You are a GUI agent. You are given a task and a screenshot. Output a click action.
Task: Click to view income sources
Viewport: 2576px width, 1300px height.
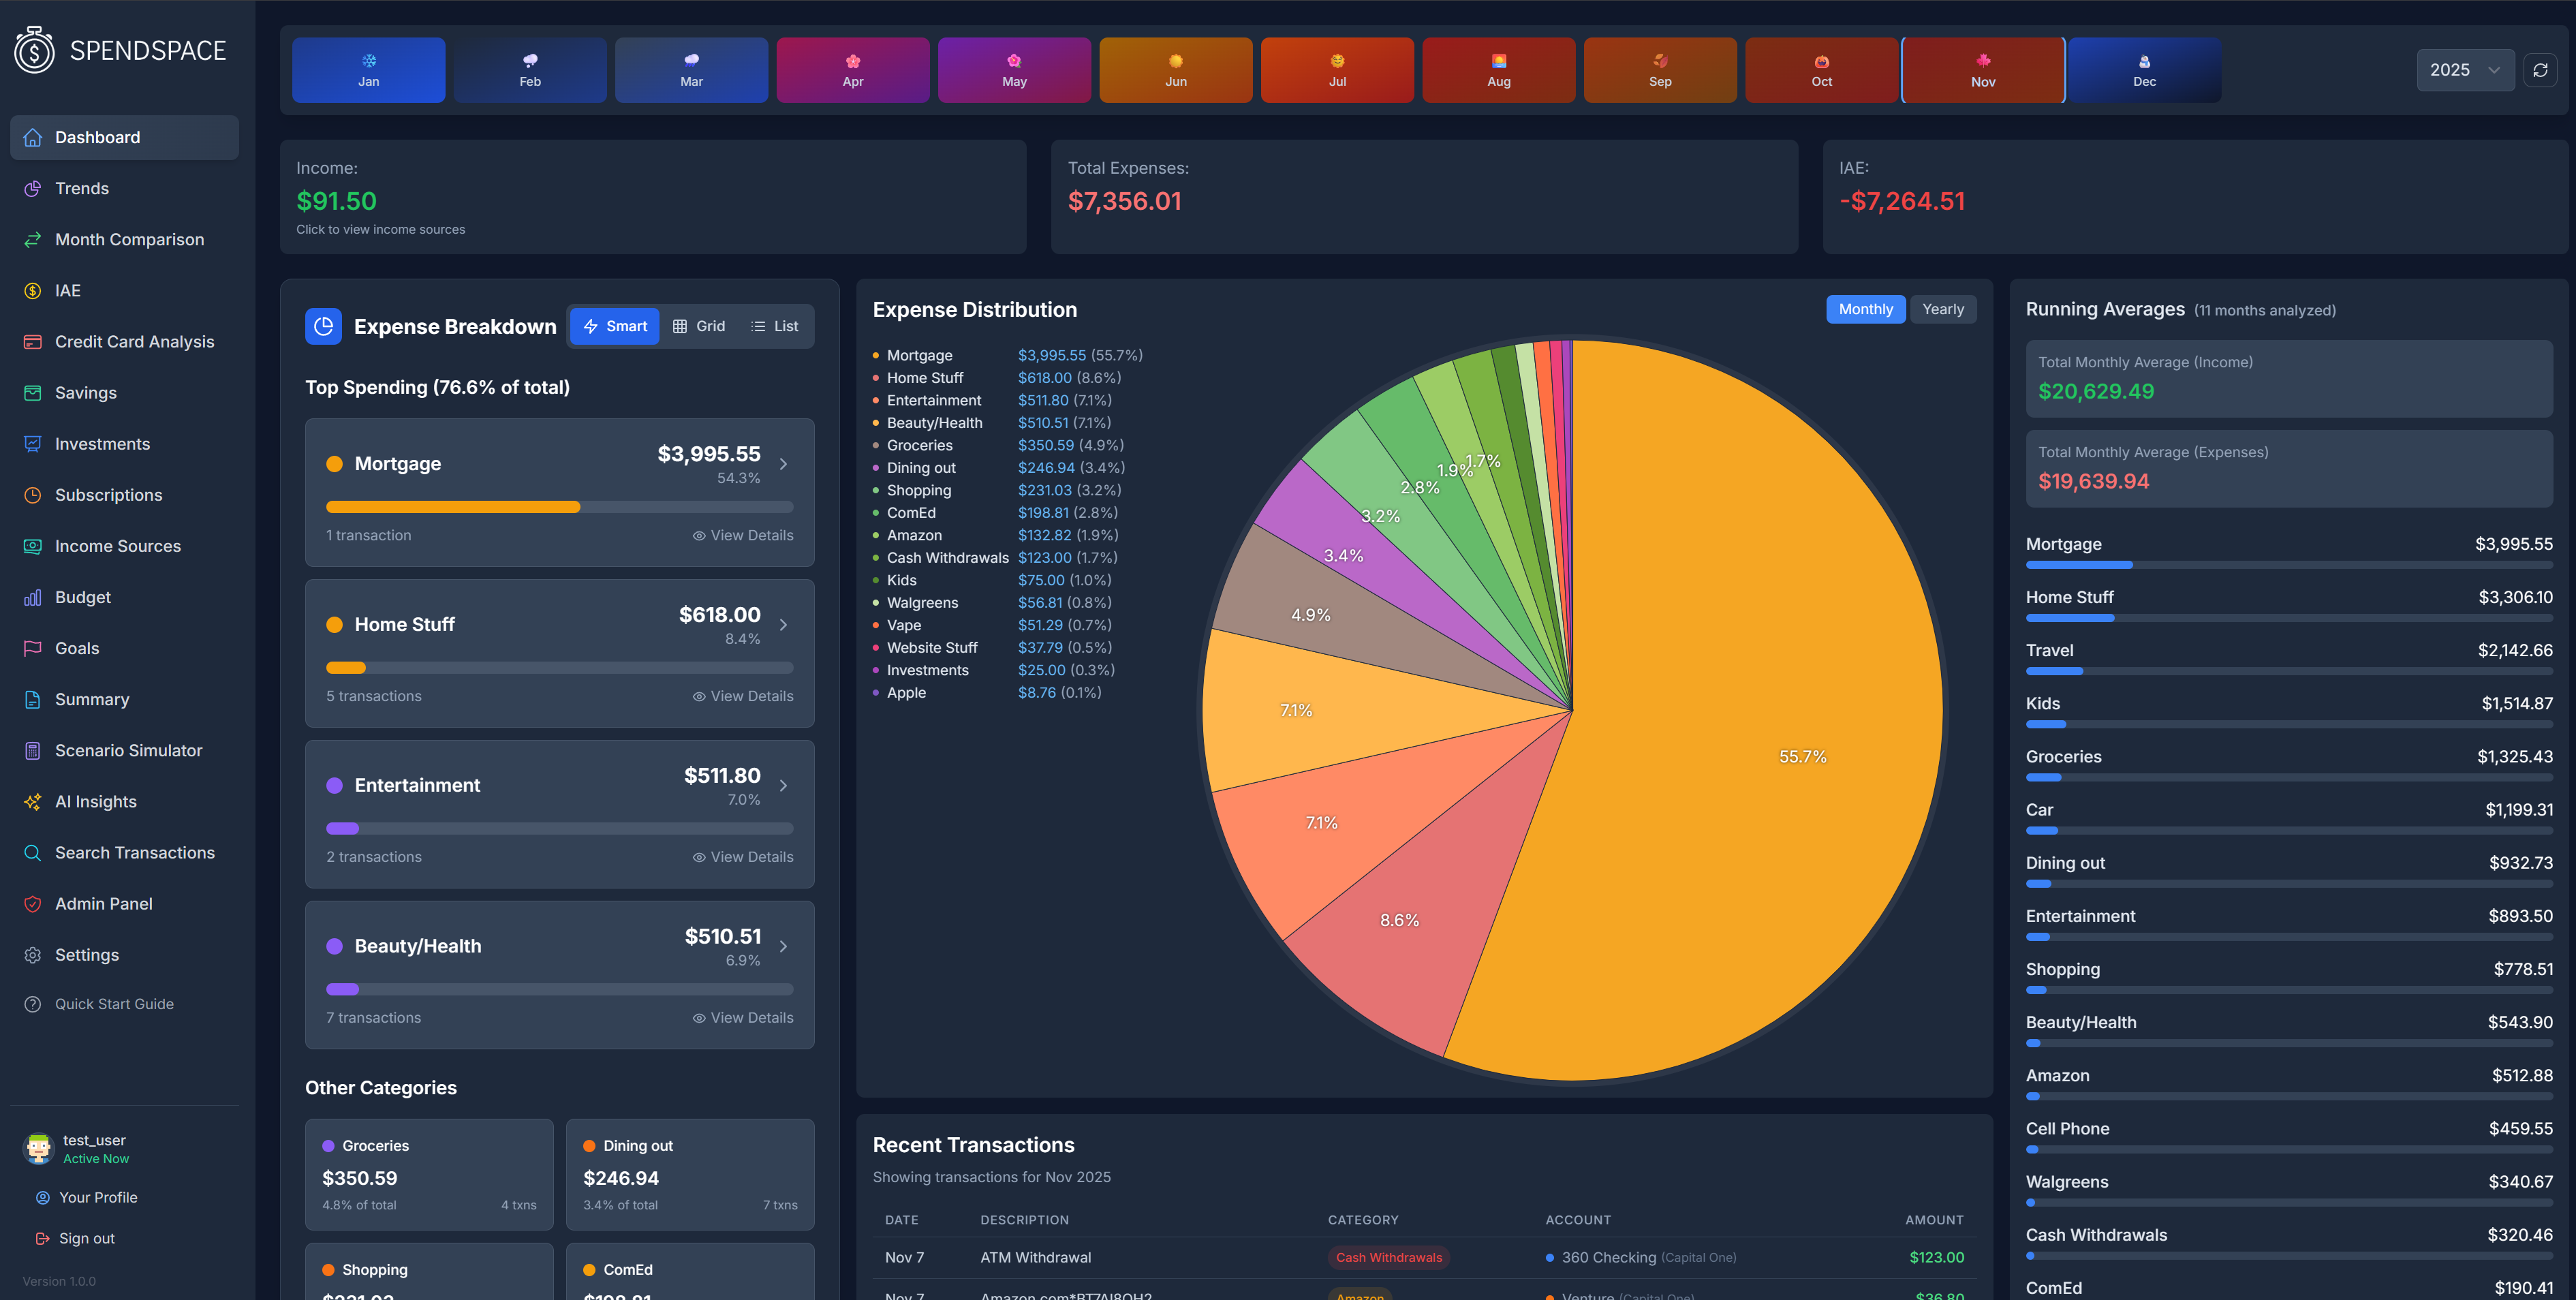(x=381, y=229)
